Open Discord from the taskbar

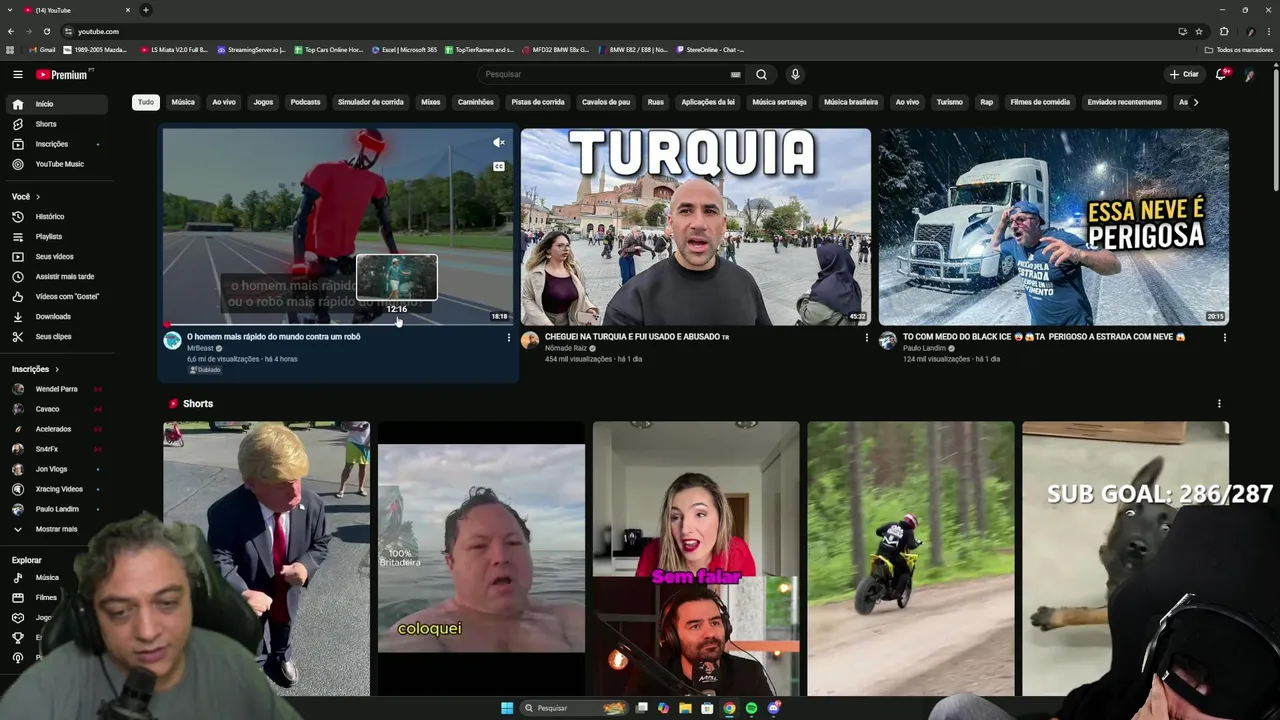pyautogui.click(x=773, y=708)
